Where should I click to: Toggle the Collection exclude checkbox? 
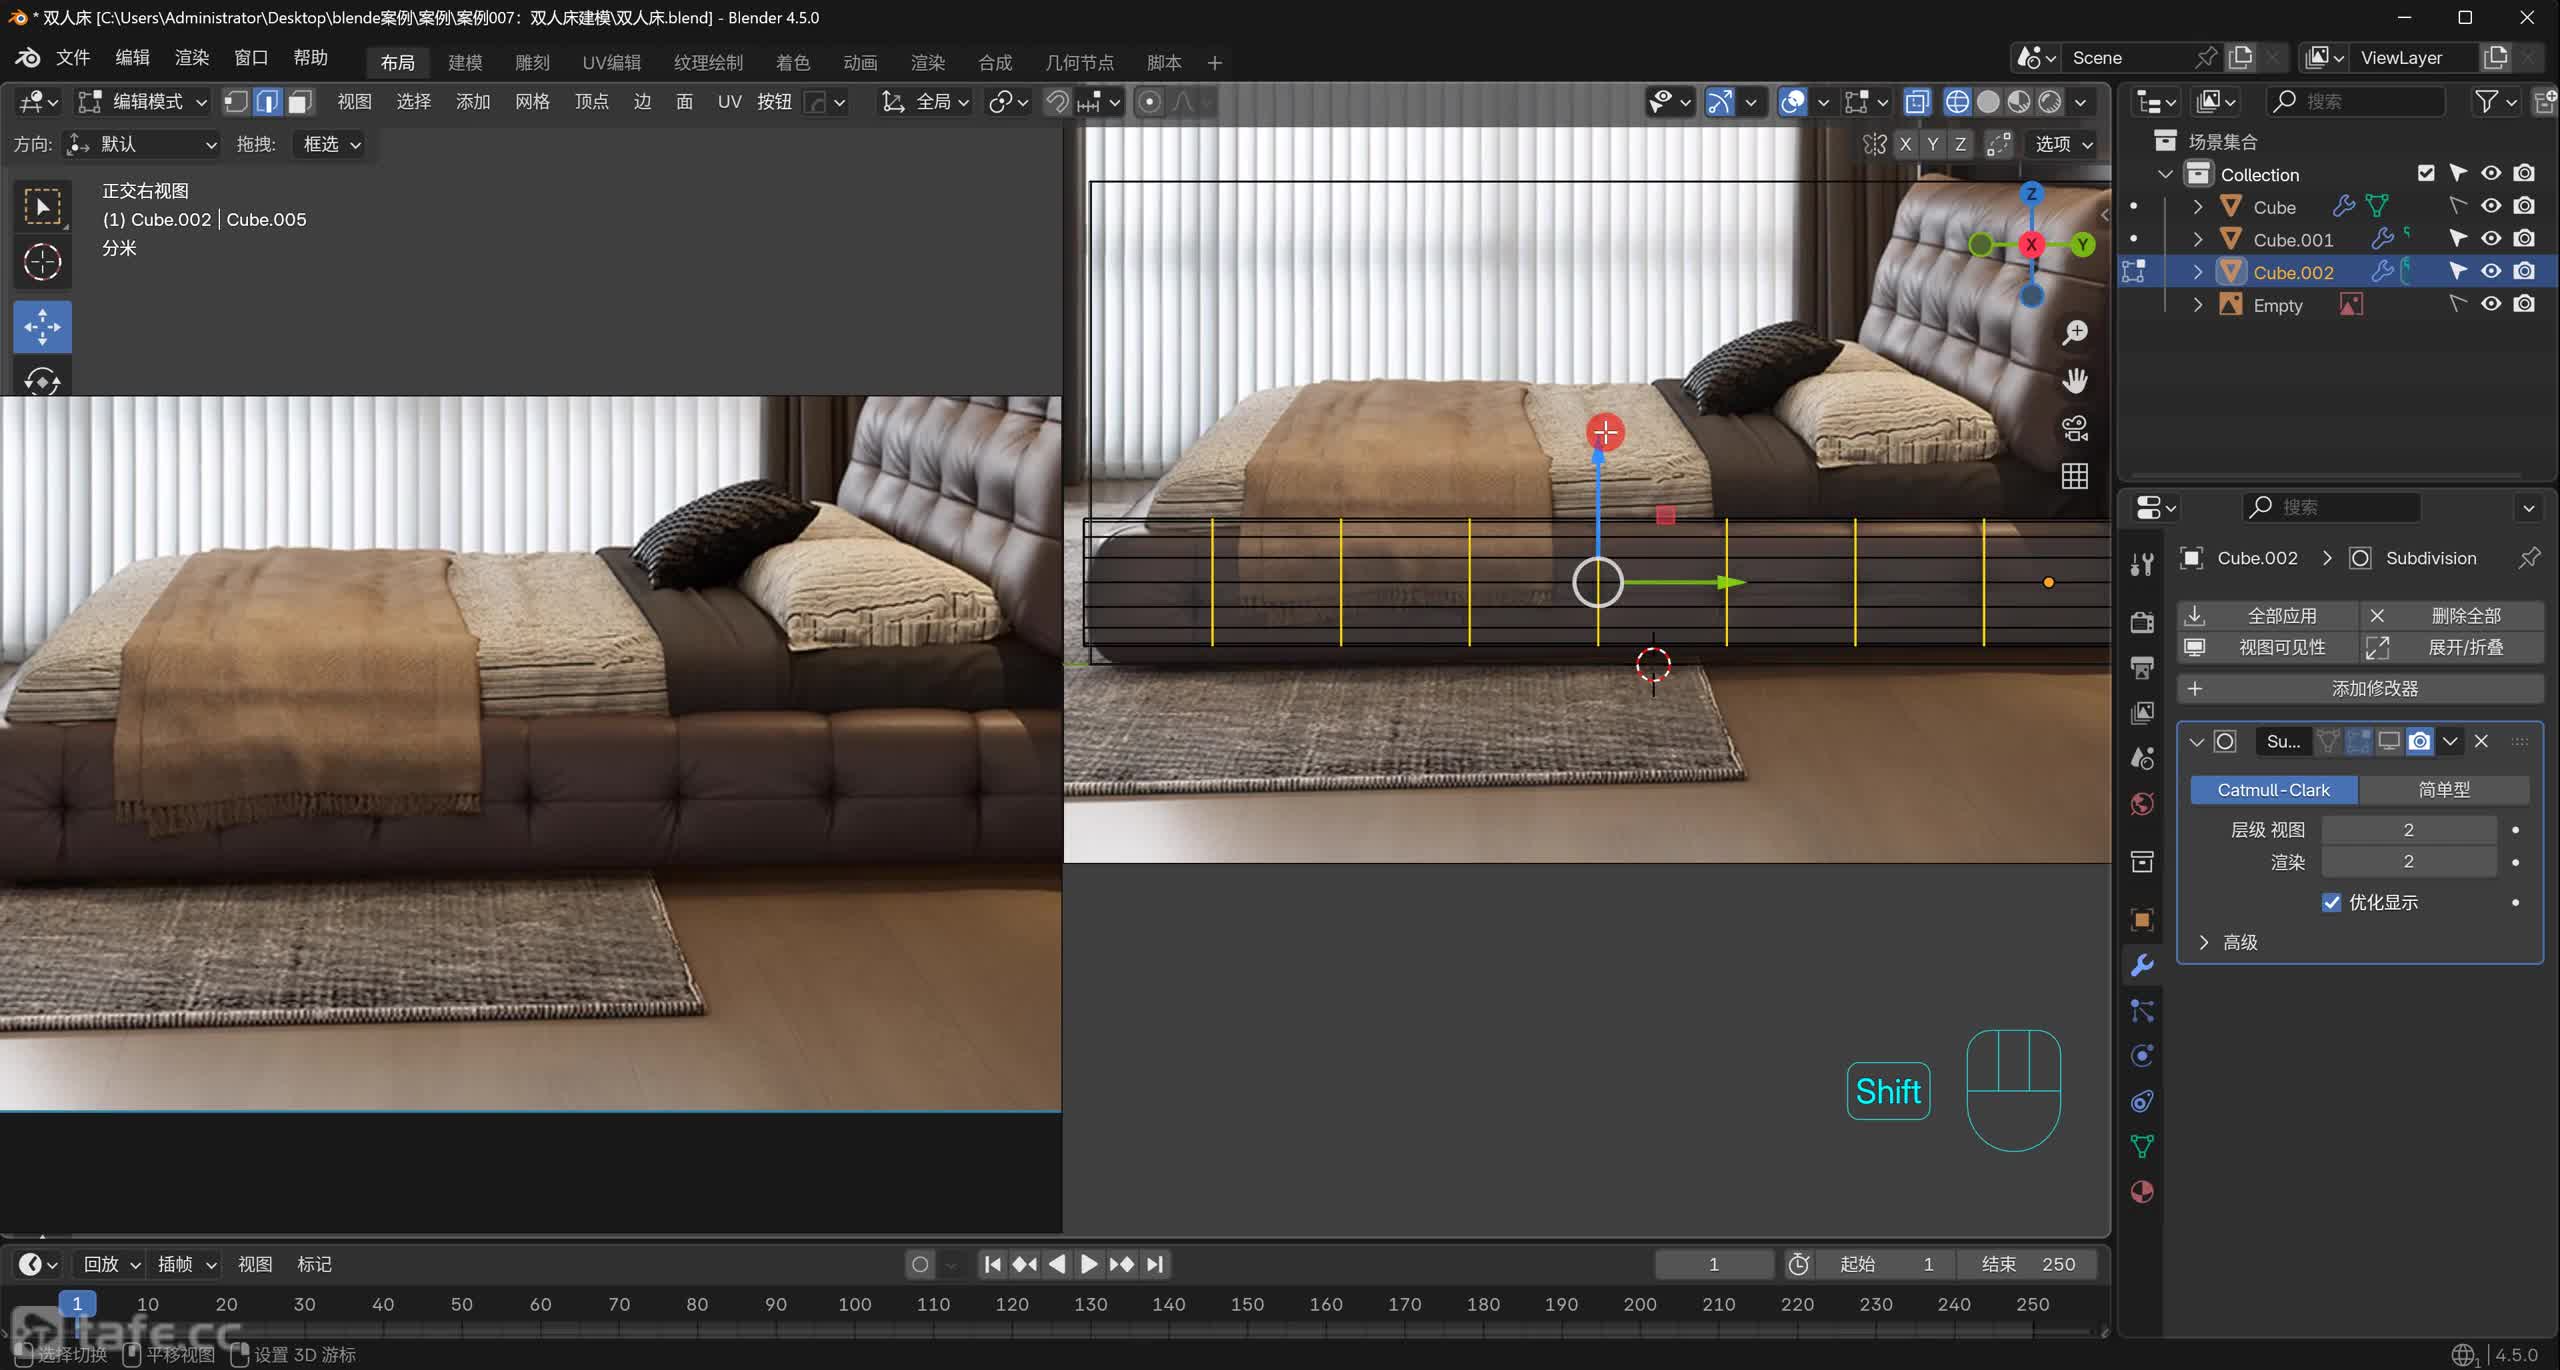pos(2425,174)
